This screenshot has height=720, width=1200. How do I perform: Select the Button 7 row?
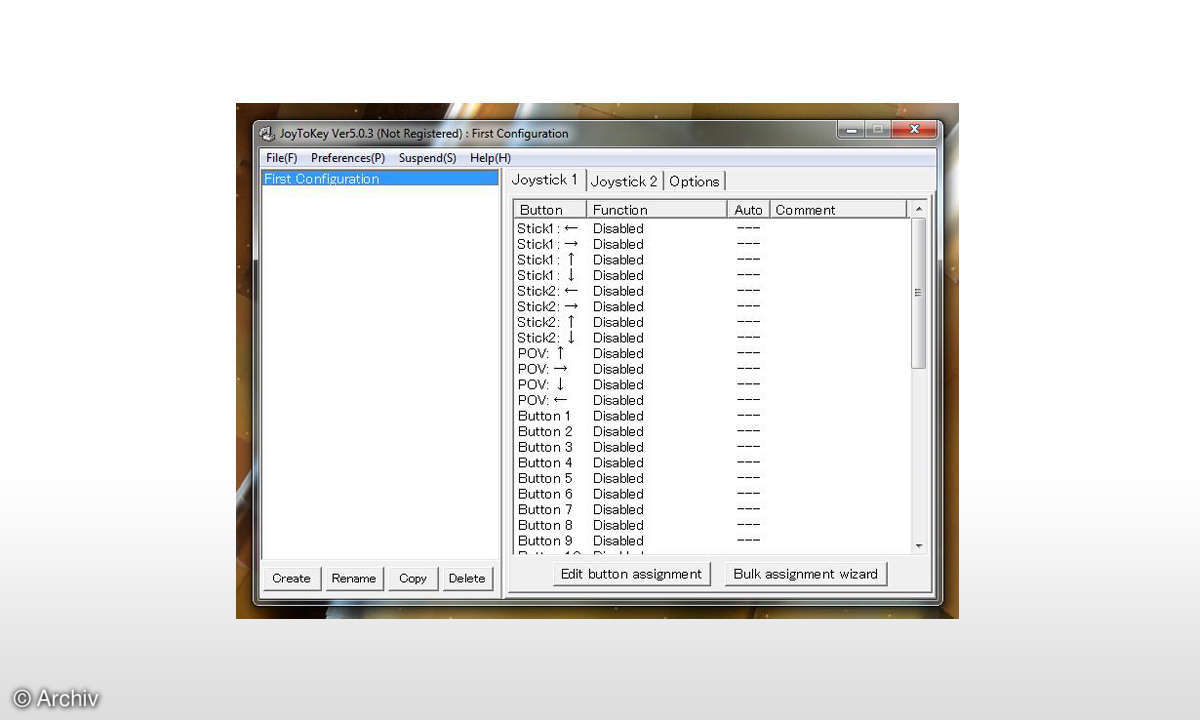pos(712,510)
